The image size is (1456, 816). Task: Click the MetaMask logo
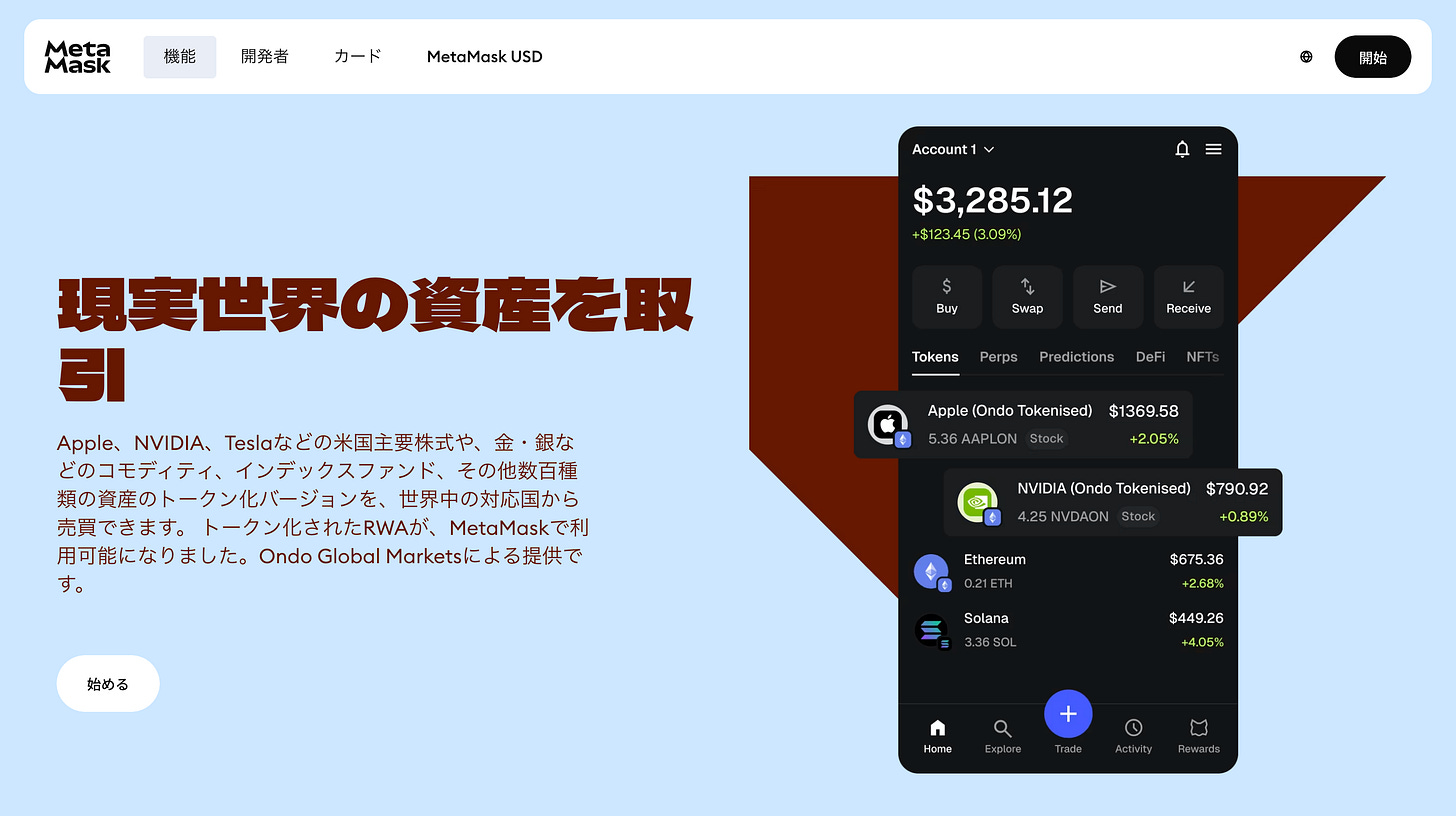pos(77,57)
